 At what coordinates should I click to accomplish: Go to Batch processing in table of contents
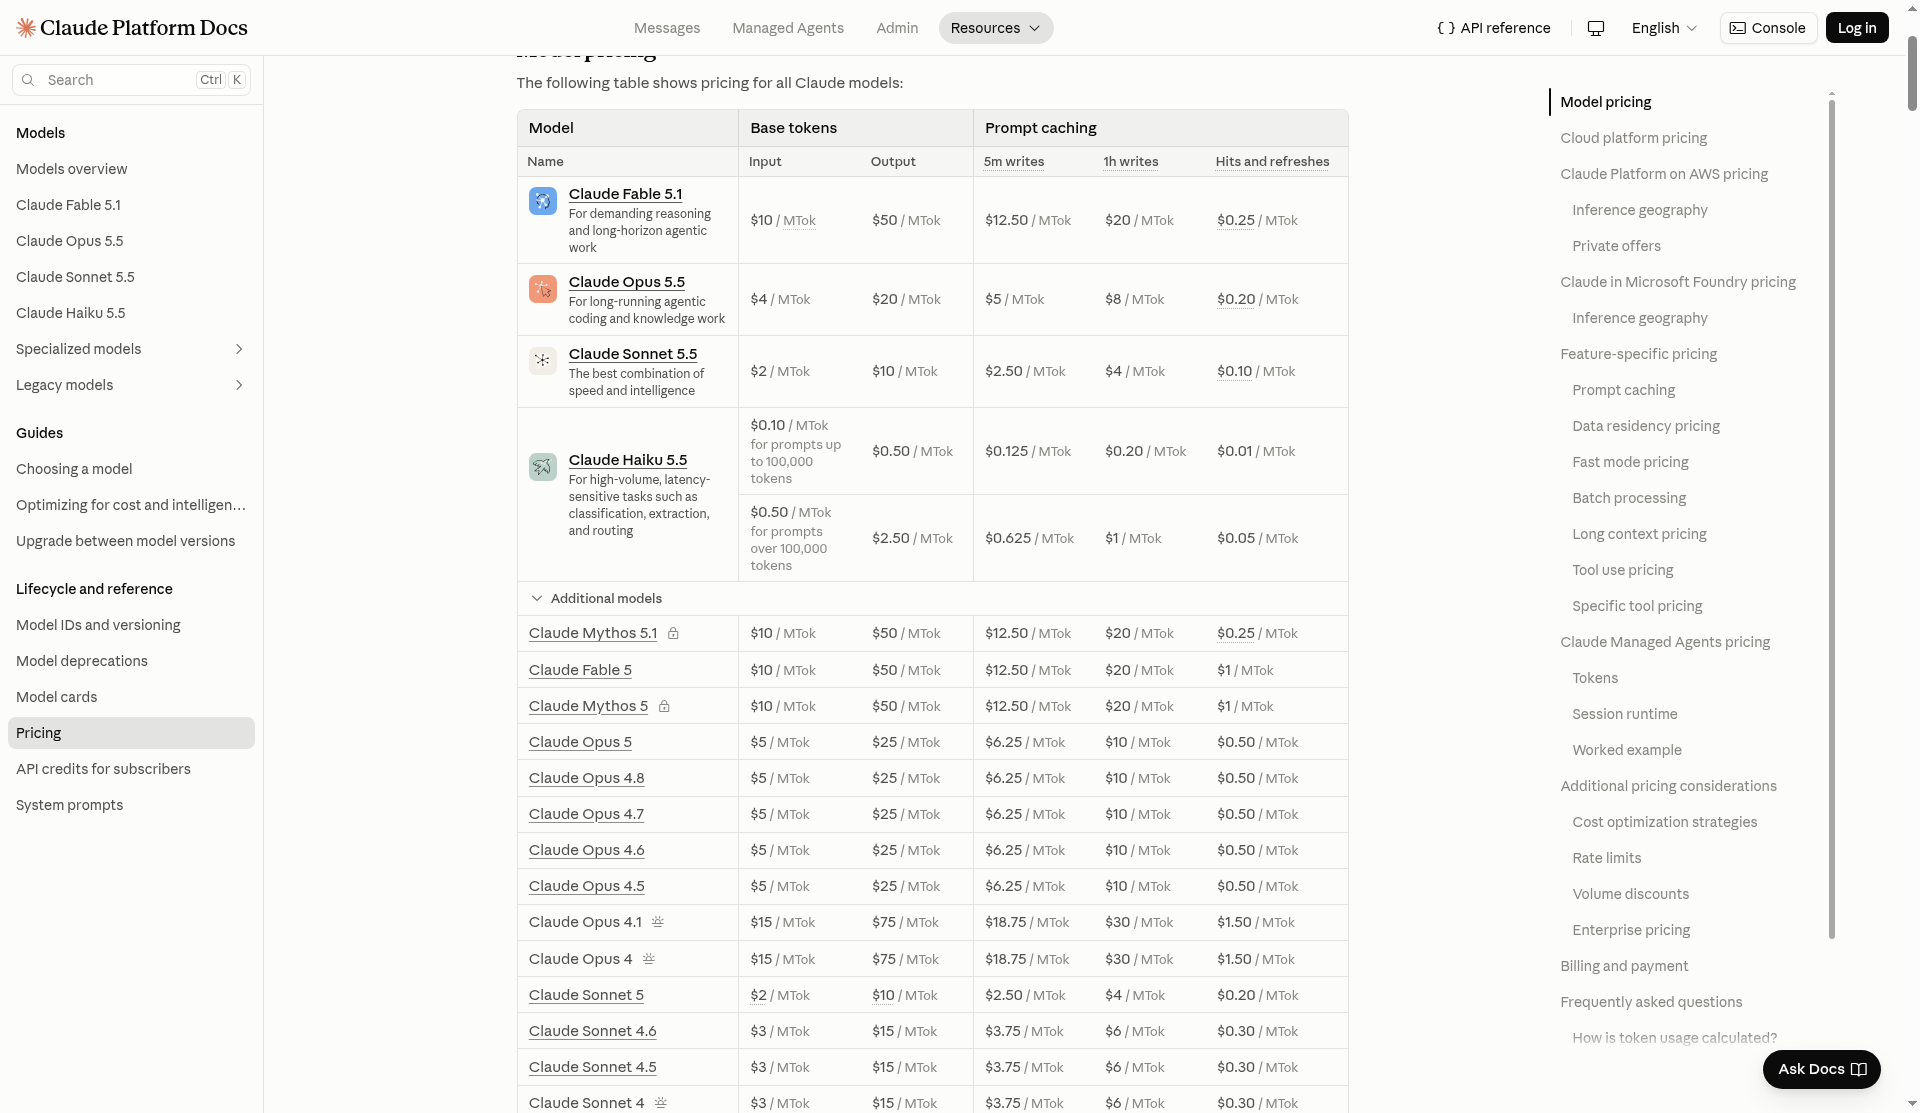coord(1629,498)
